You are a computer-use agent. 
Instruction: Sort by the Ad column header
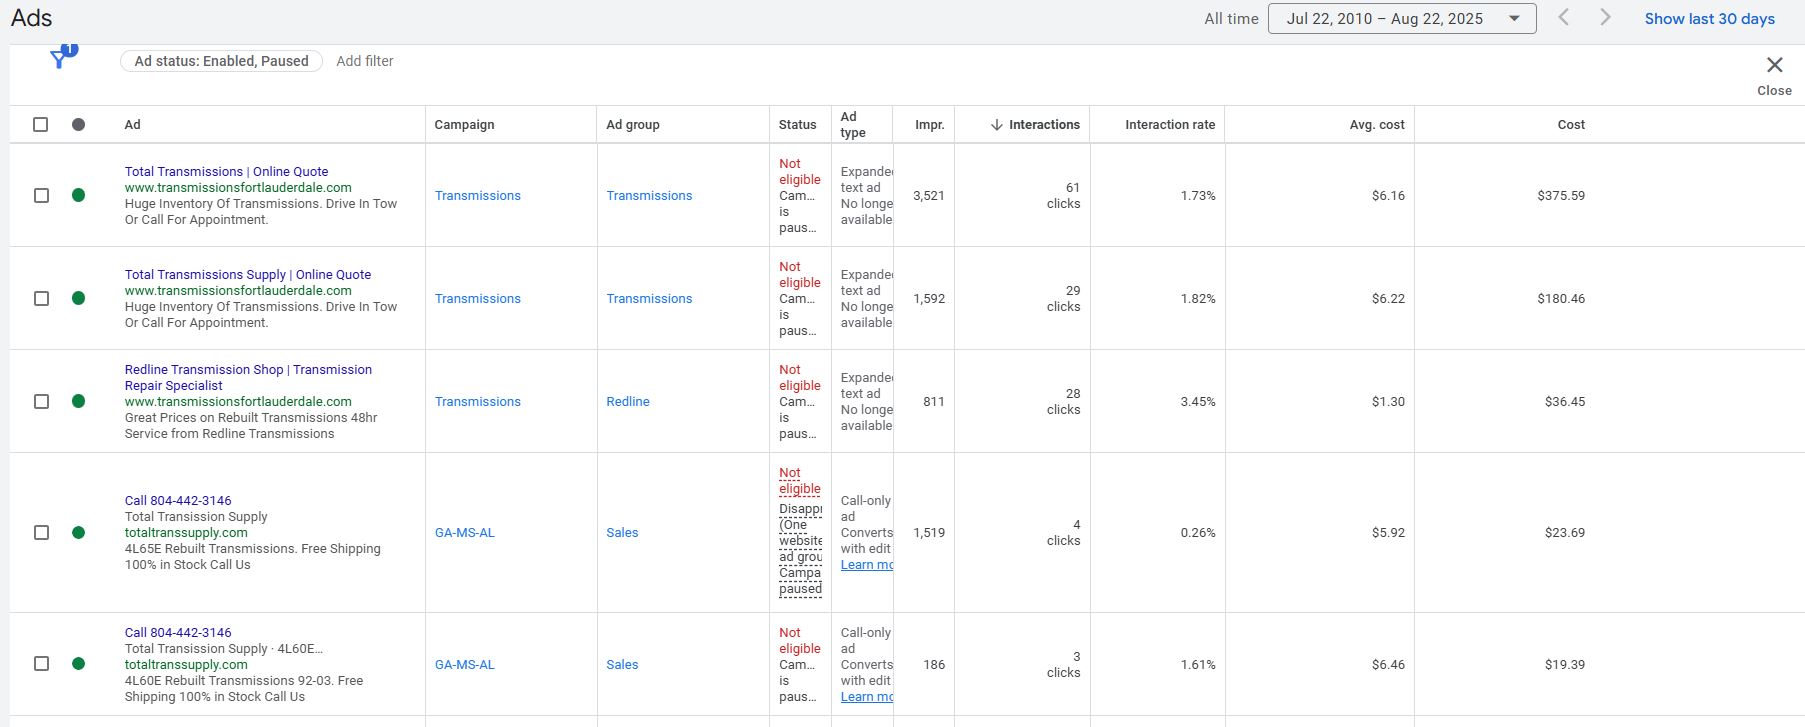click(x=132, y=125)
